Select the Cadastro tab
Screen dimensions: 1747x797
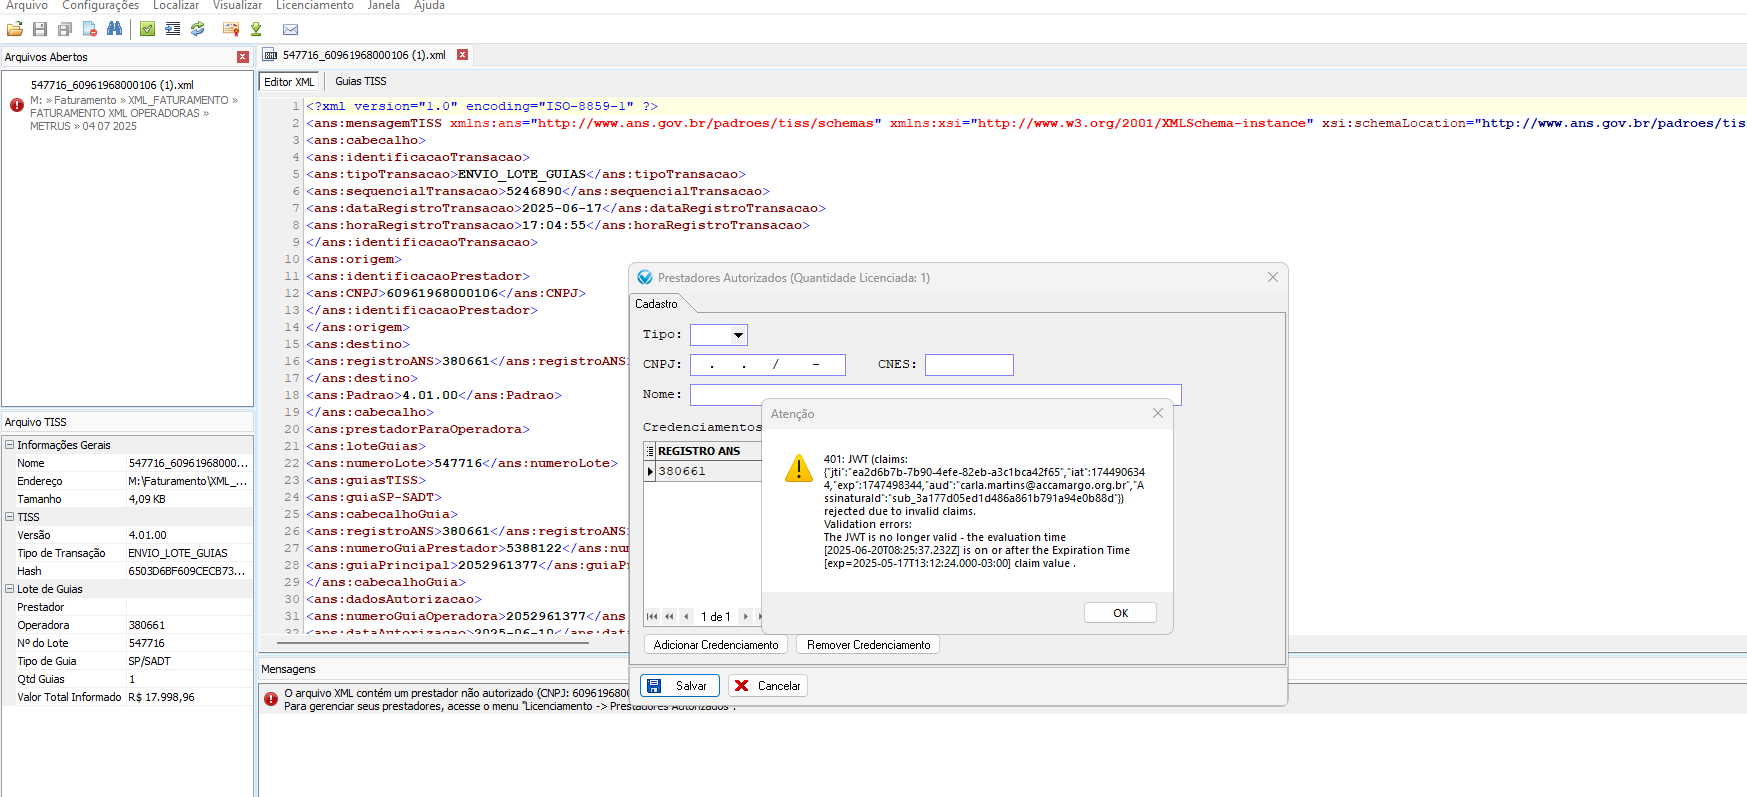[656, 304]
